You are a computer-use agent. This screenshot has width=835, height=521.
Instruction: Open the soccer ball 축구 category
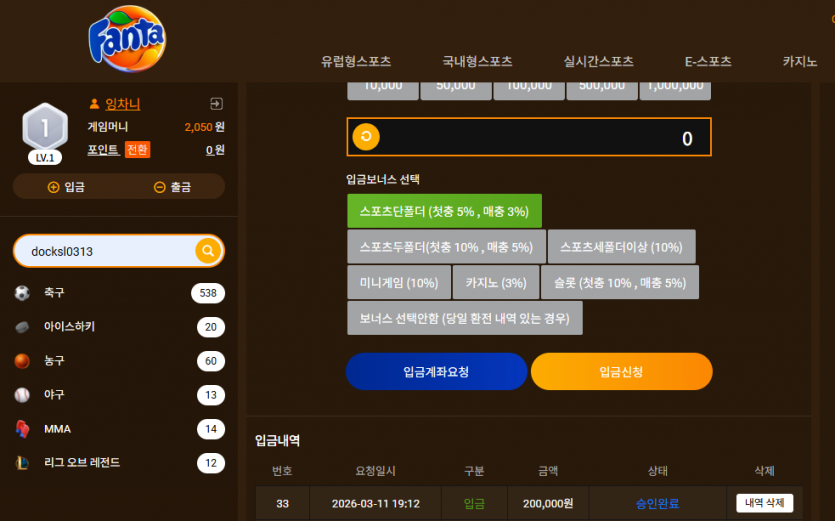[x=119, y=293]
